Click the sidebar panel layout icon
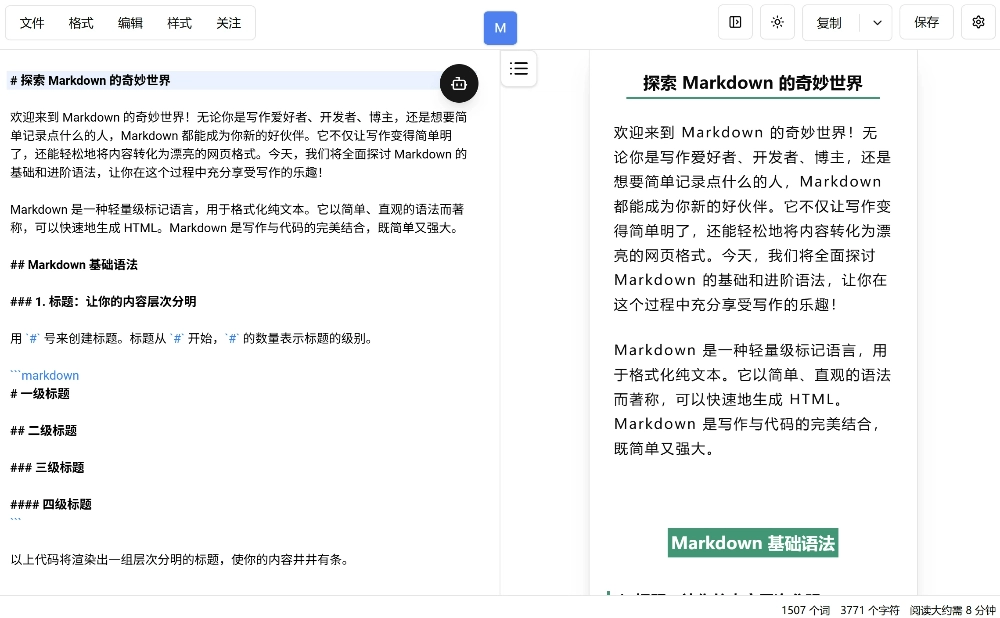This screenshot has width=1000, height=618. (735, 21)
